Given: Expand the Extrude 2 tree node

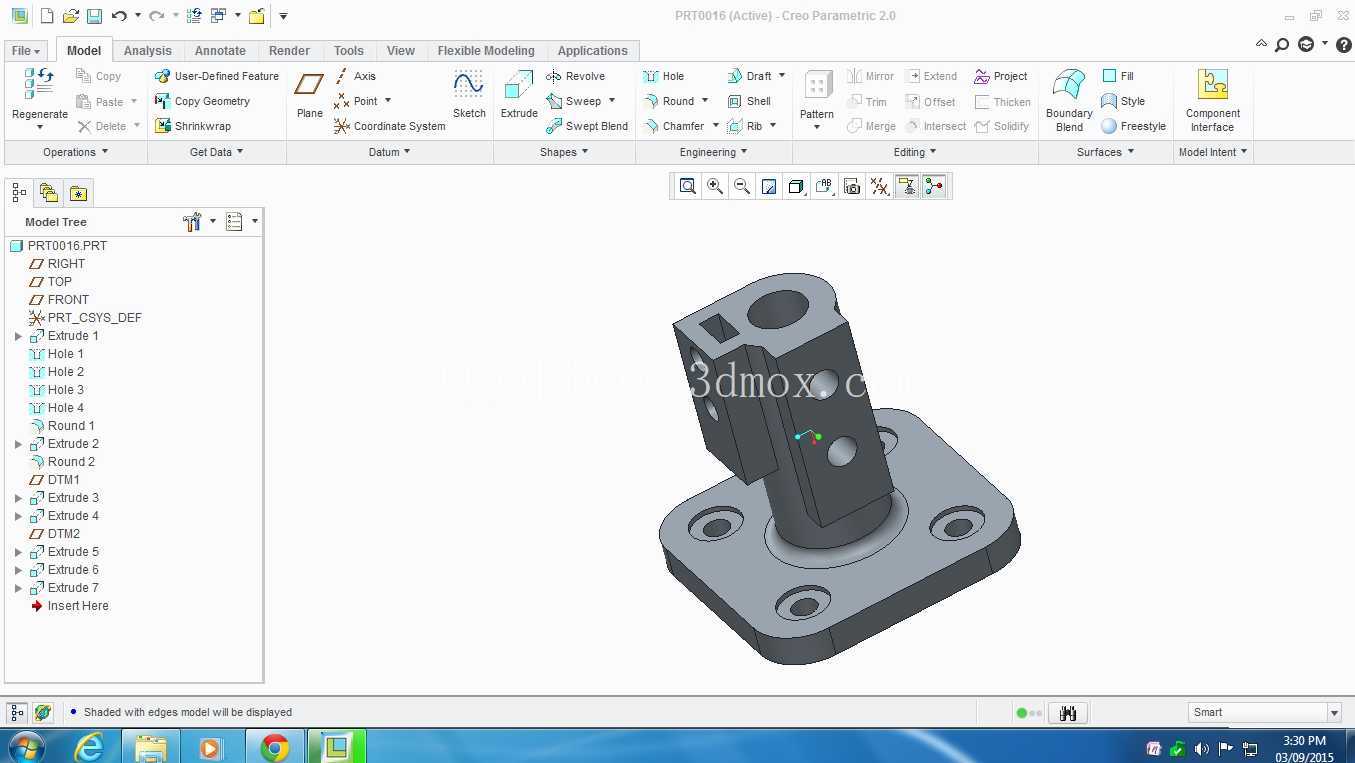Looking at the screenshot, I should click(18, 444).
